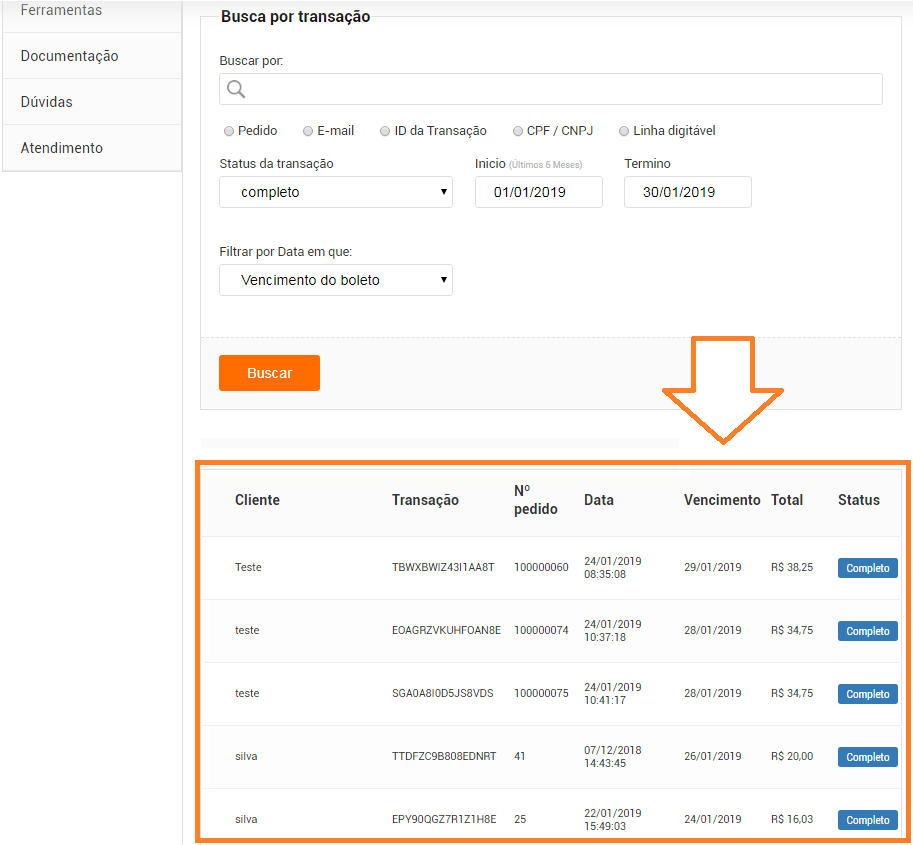Click the Total column header
This screenshot has height=845, width=913.
[787, 500]
